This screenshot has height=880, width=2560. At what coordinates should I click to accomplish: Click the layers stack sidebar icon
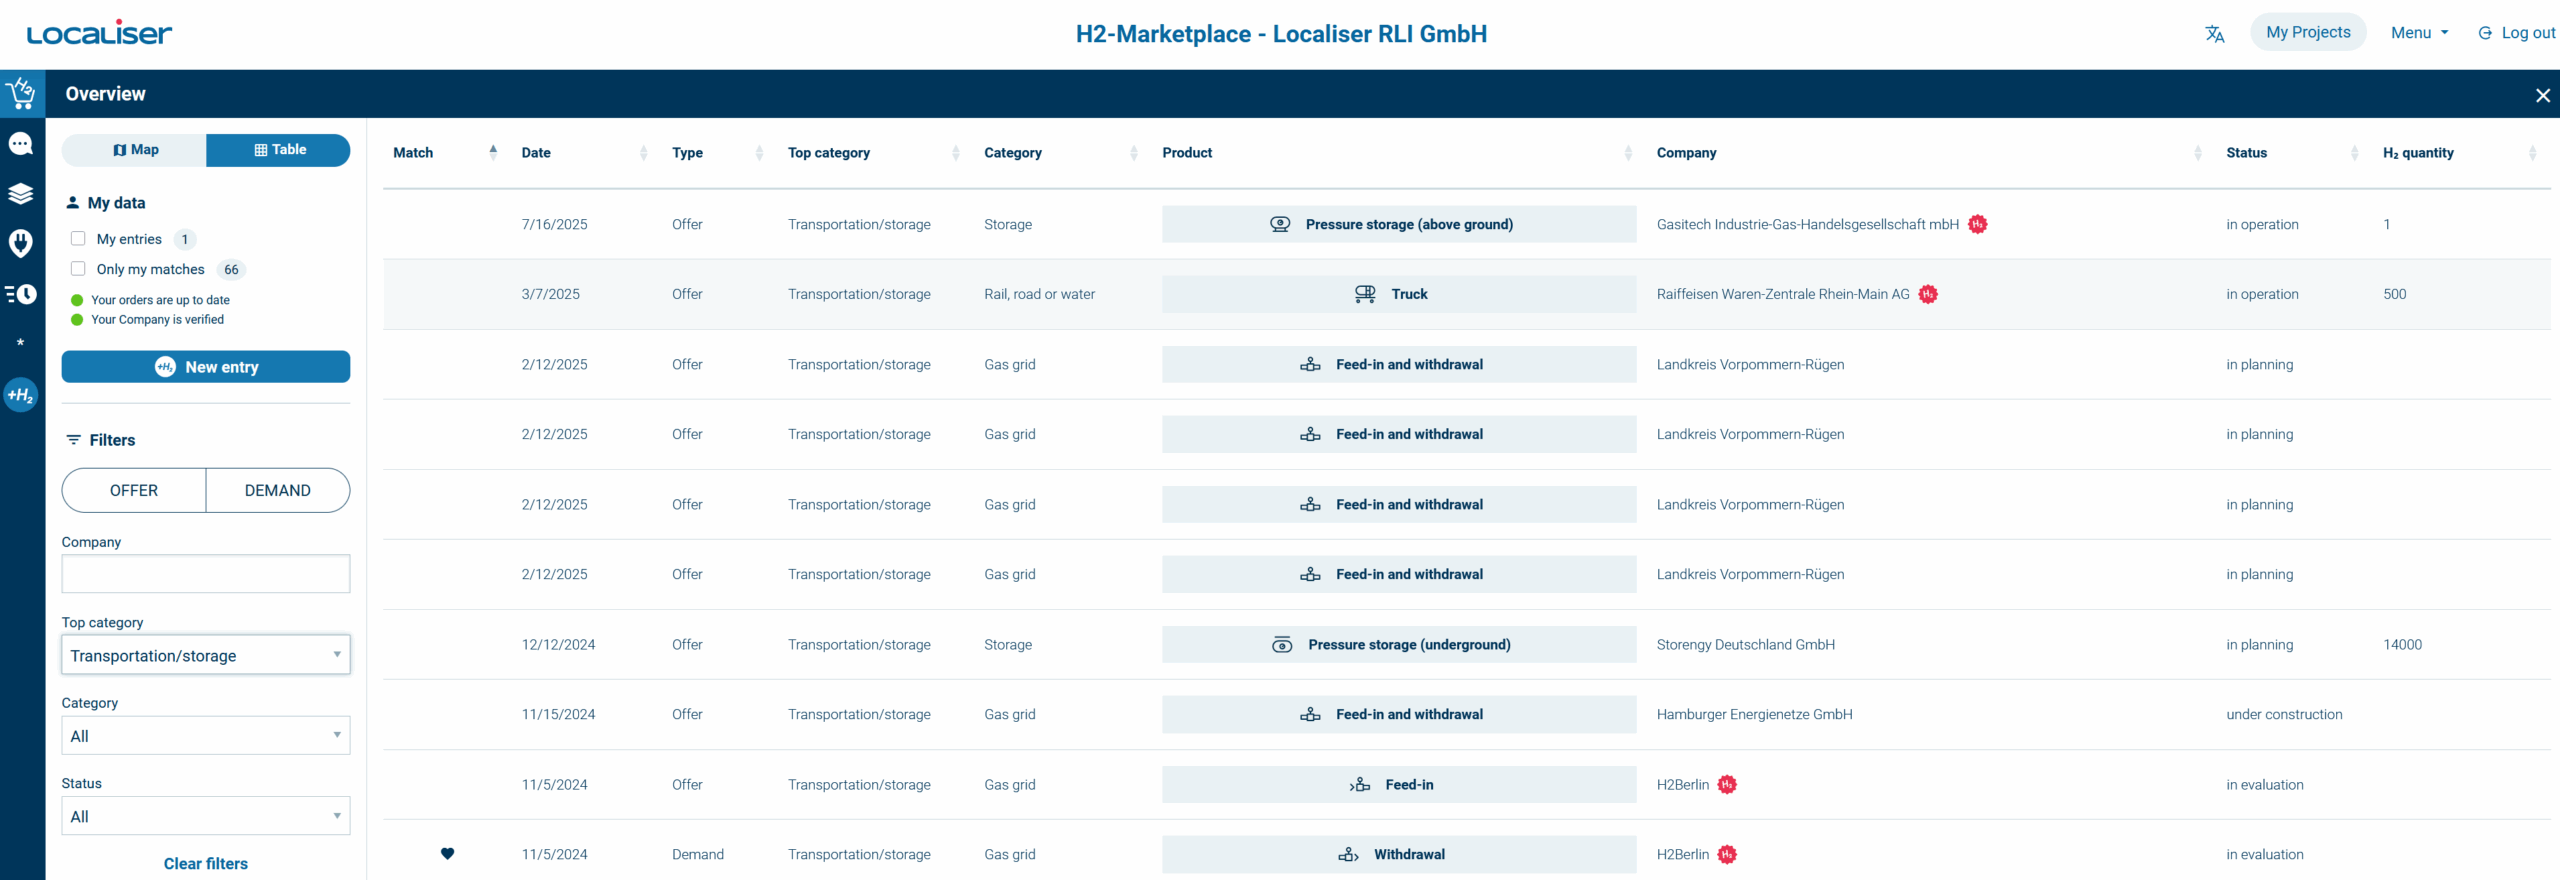[21, 194]
